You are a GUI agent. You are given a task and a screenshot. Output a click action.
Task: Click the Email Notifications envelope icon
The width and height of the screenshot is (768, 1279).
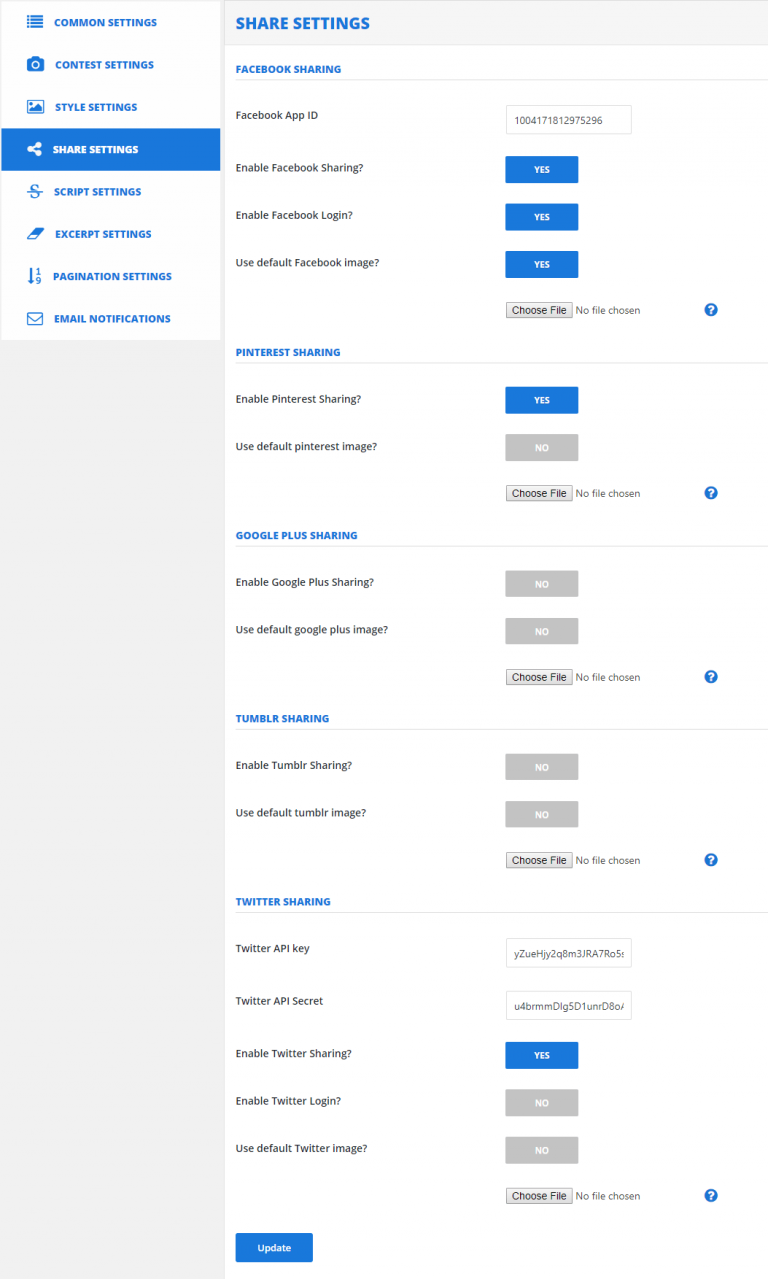35,318
